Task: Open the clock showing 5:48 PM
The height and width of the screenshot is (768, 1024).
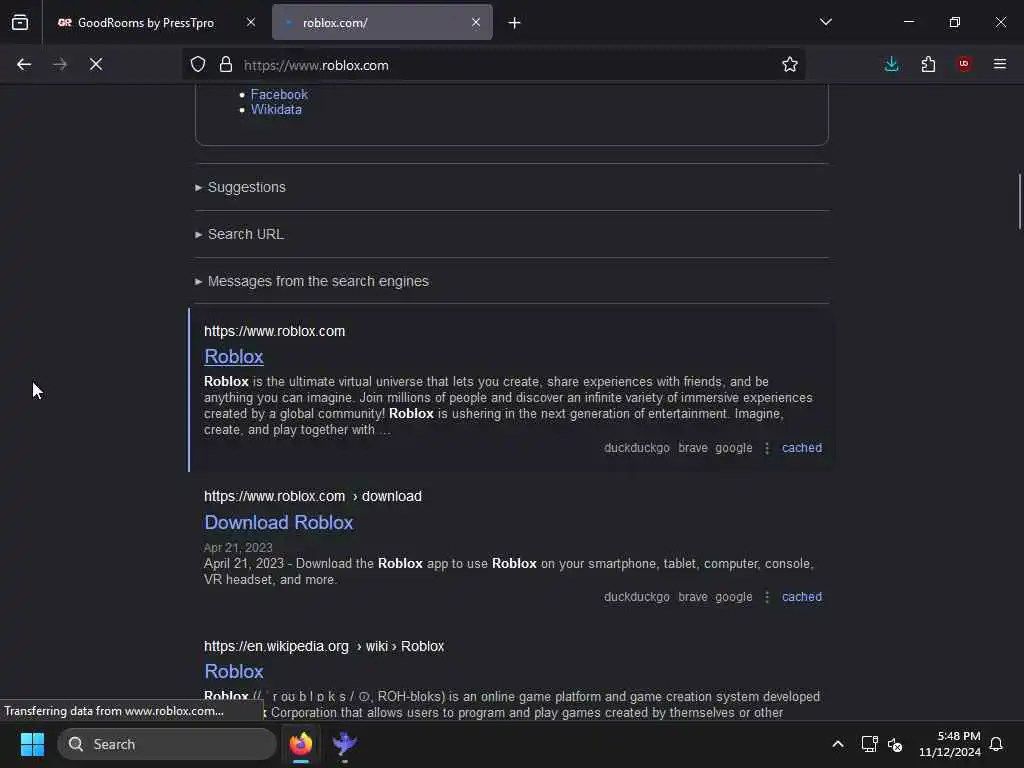Action: click(950, 744)
